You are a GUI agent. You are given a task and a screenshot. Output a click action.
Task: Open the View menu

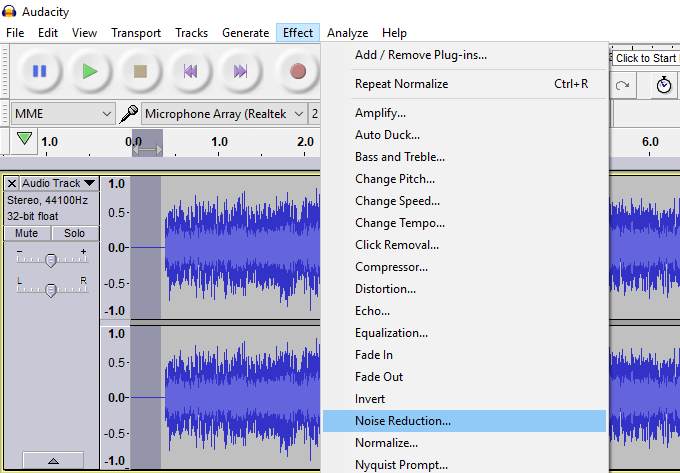[84, 33]
